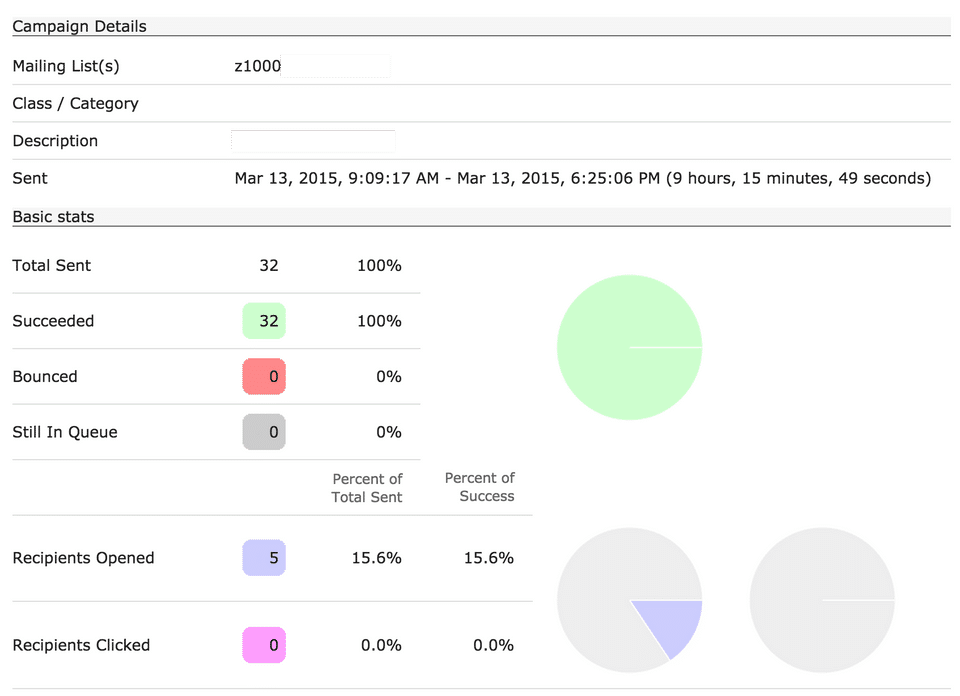Click the Recipients Opened row label
This screenshot has height=696, width=960.
click(x=83, y=558)
